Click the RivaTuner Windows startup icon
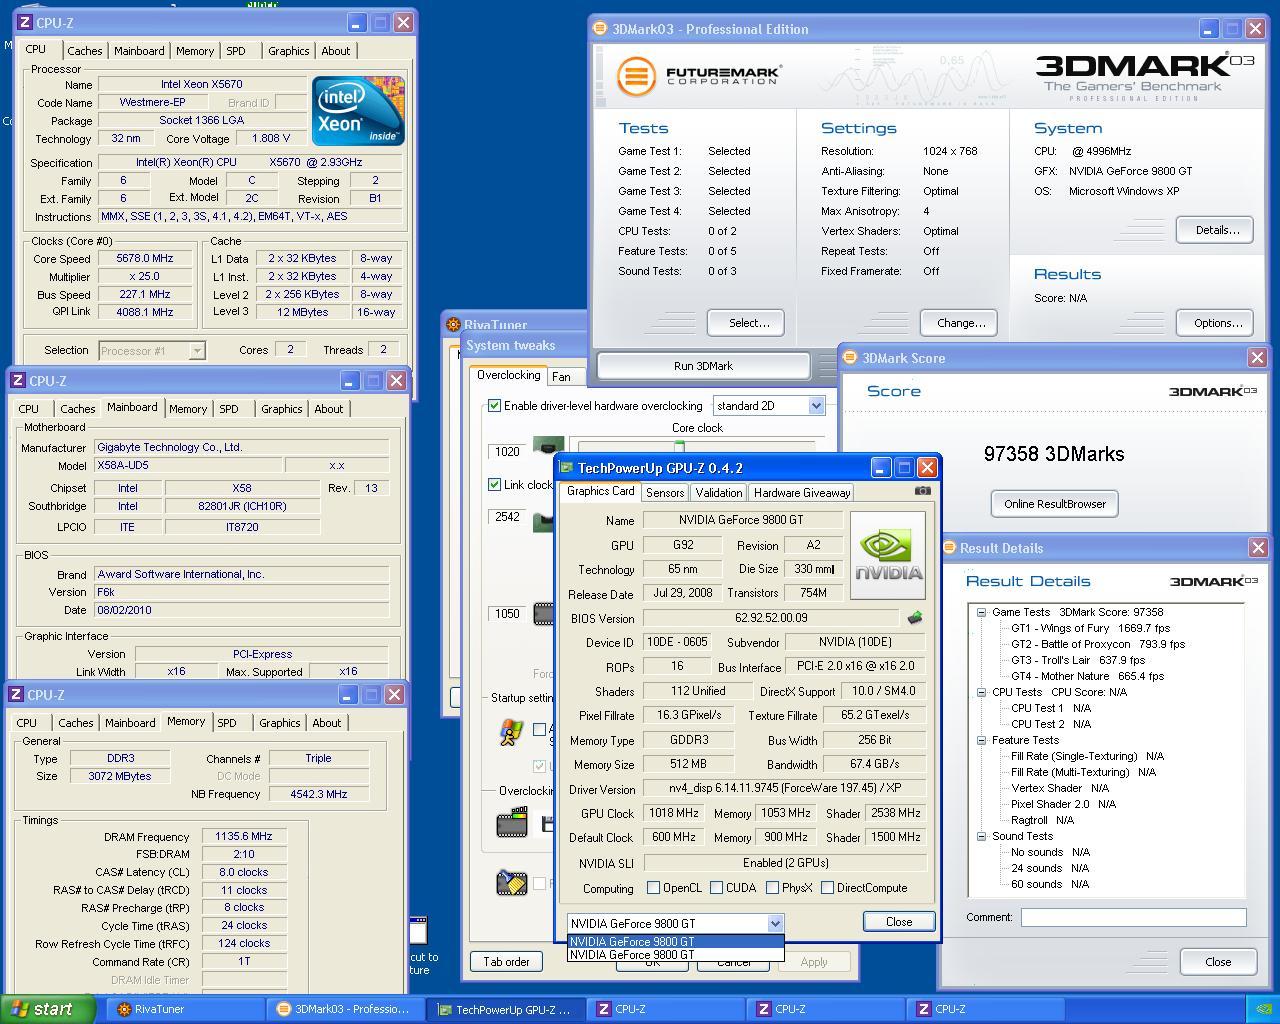 511,732
